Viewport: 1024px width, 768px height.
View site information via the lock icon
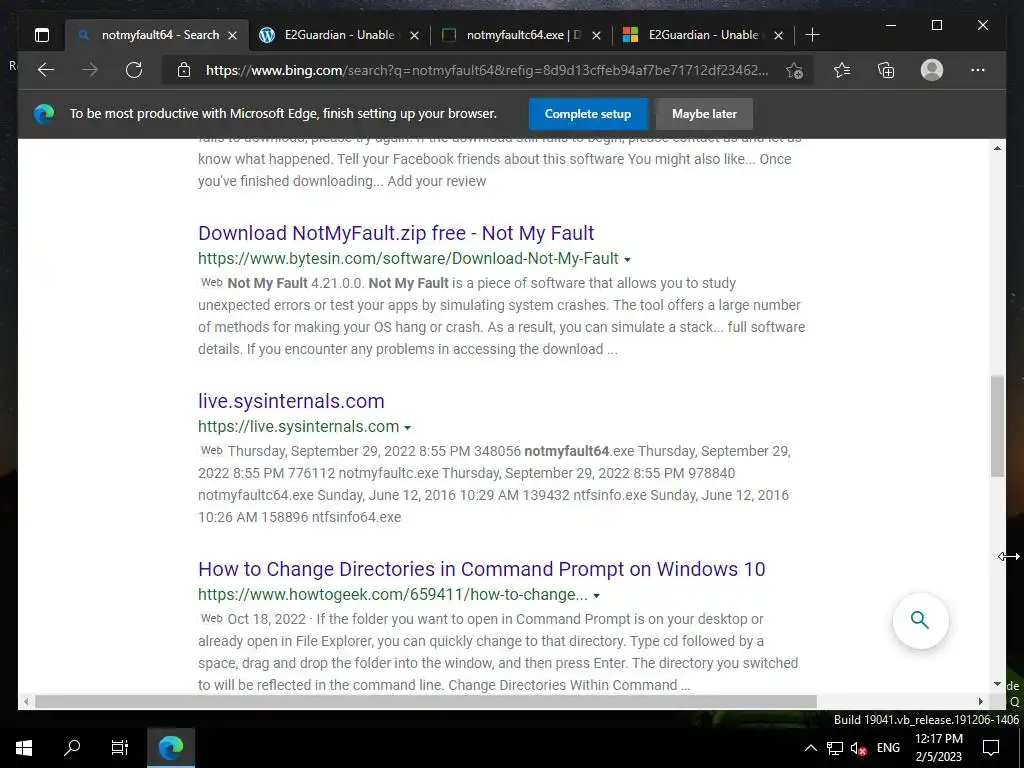[184, 70]
